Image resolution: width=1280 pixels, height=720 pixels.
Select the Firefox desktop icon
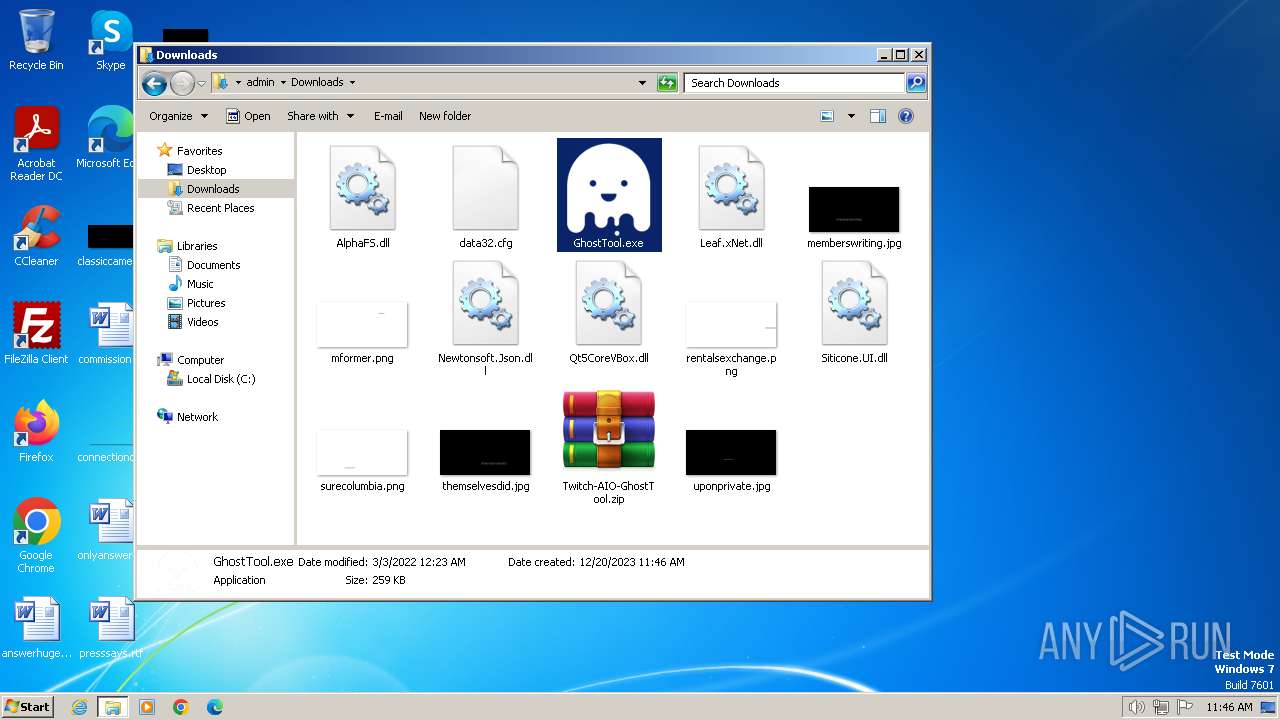click(36, 431)
